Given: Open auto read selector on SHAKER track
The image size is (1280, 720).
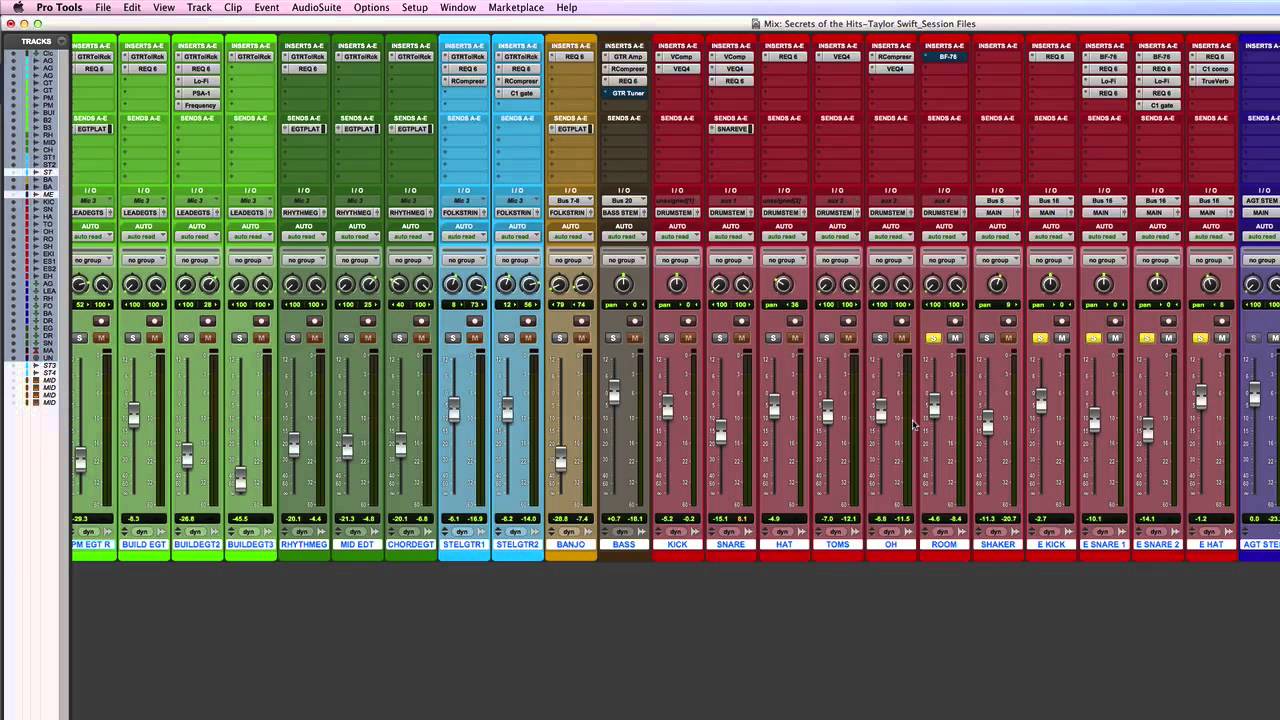Looking at the screenshot, I should (1000, 237).
